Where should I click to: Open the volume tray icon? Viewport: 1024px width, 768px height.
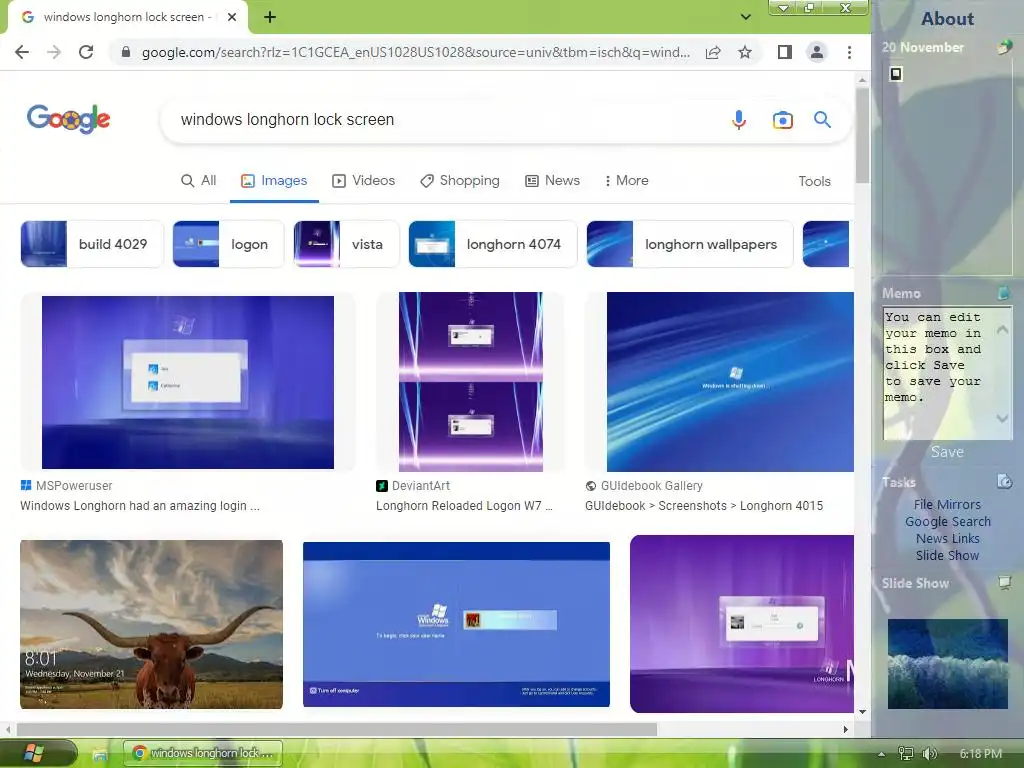(929, 754)
